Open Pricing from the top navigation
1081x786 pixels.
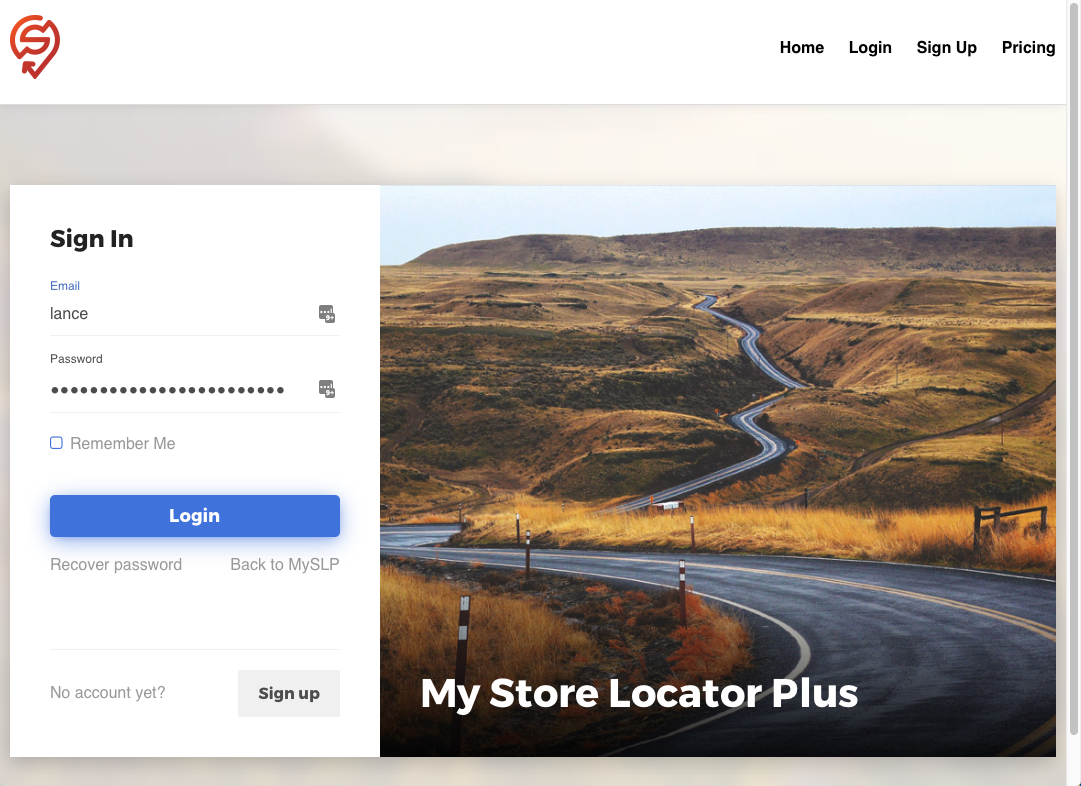click(x=1028, y=47)
